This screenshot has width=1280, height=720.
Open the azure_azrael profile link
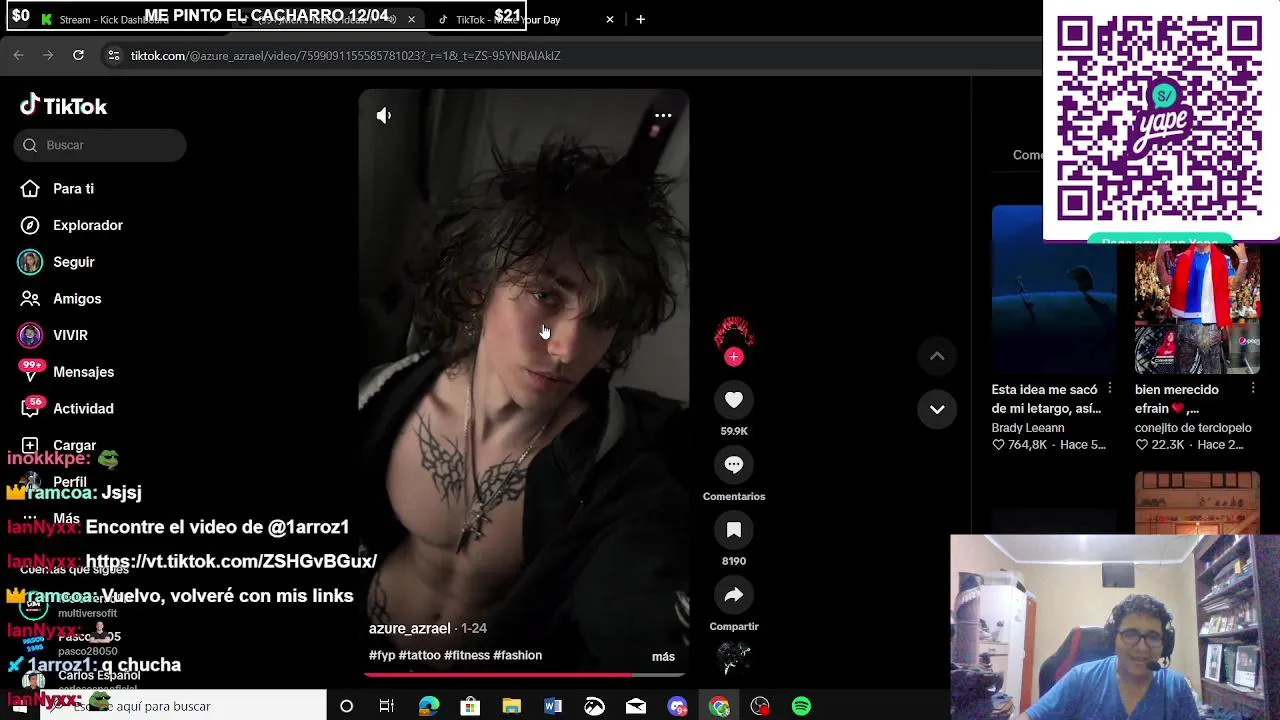point(409,629)
